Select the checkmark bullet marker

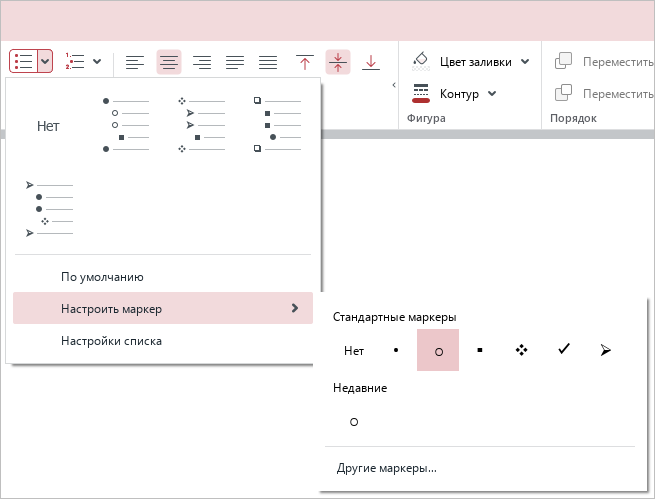tap(564, 350)
